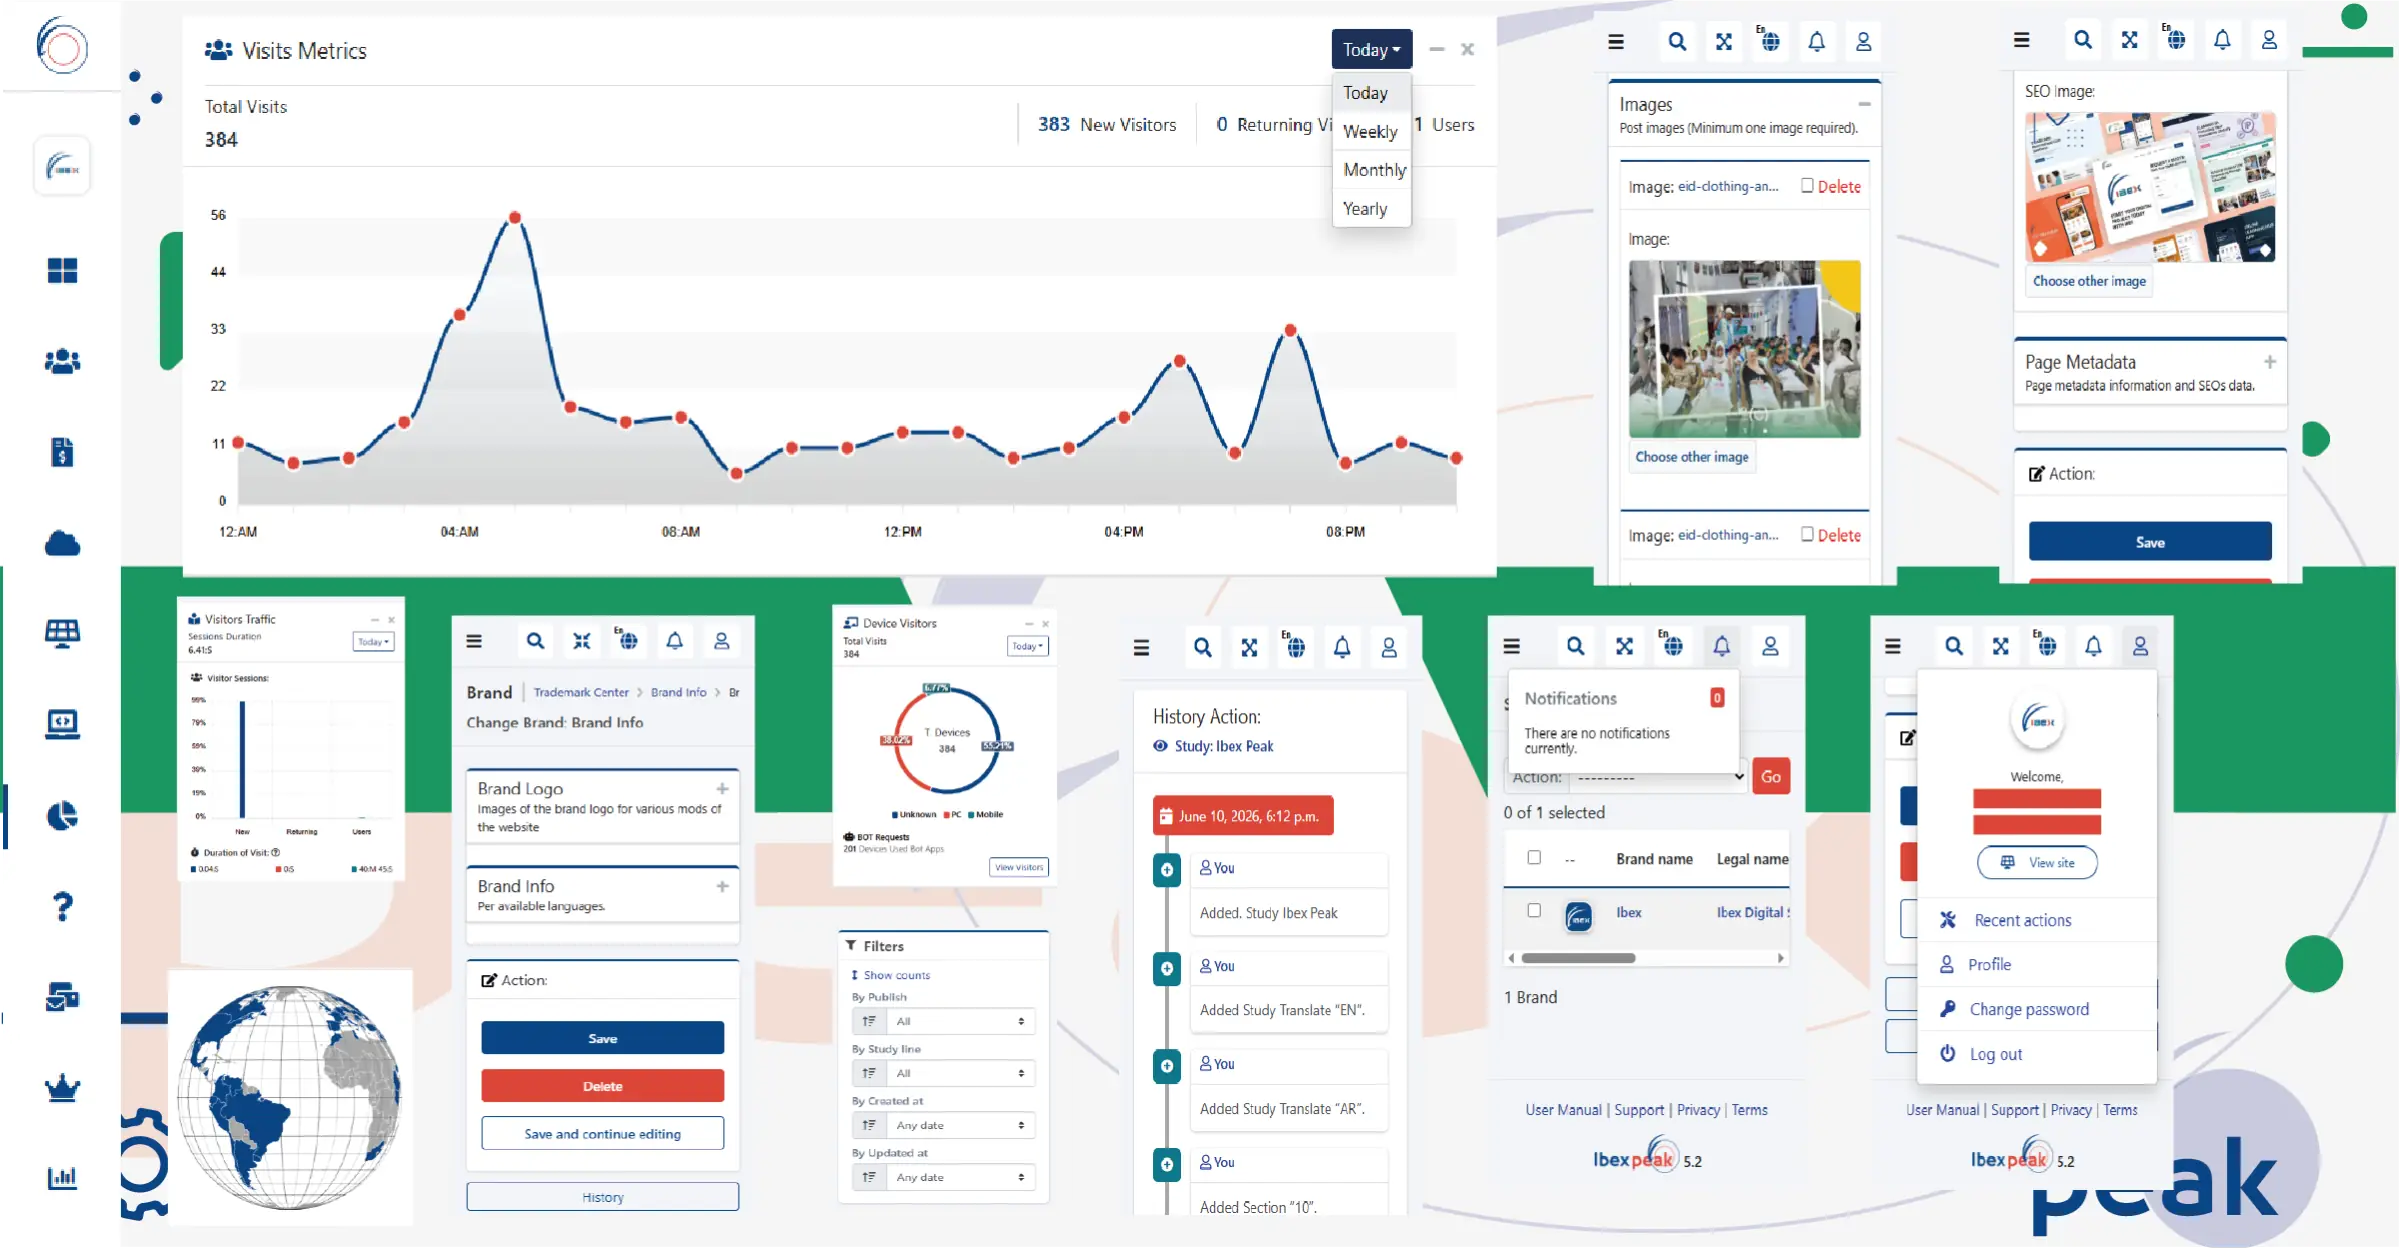Click the Ibex logo tile in the sidebar
This screenshot has width=2400, height=1248.
point(62,166)
